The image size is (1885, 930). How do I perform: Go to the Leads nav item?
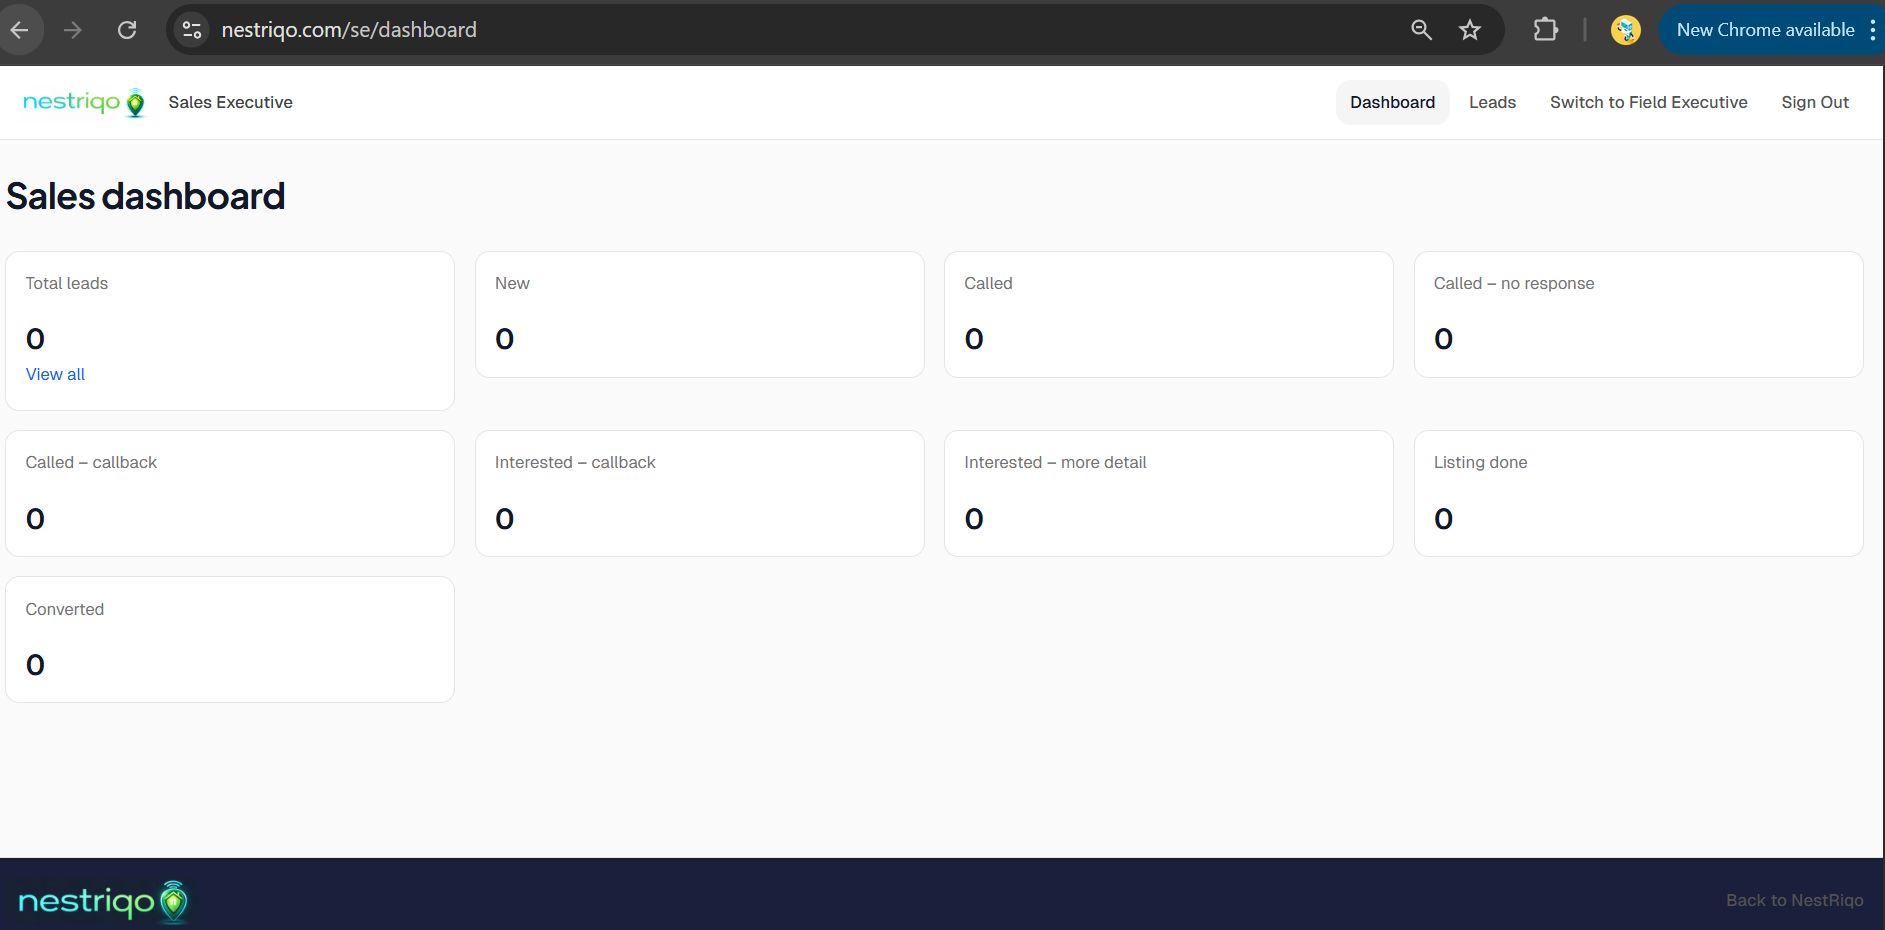click(x=1492, y=102)
